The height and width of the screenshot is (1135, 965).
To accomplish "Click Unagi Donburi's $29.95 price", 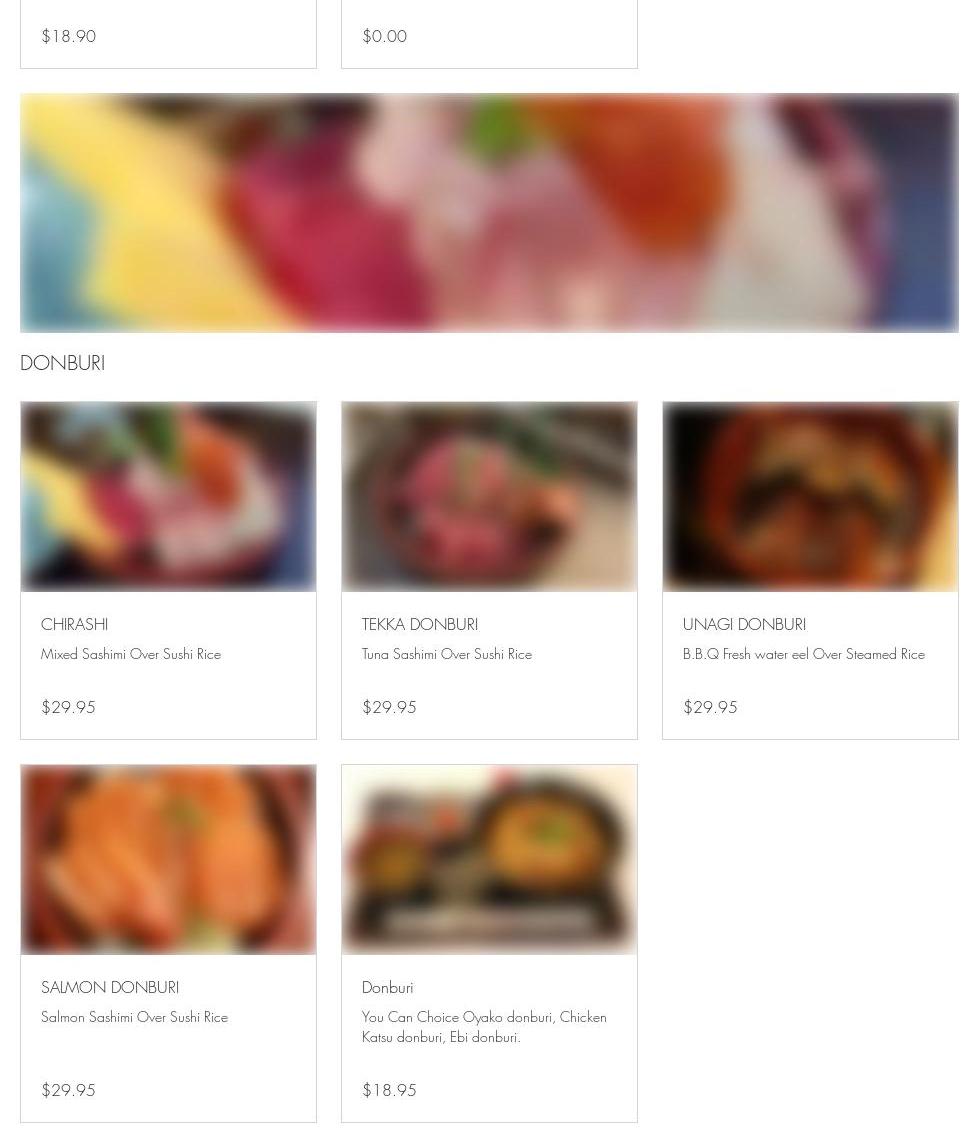I will click(x=710, y=707).
